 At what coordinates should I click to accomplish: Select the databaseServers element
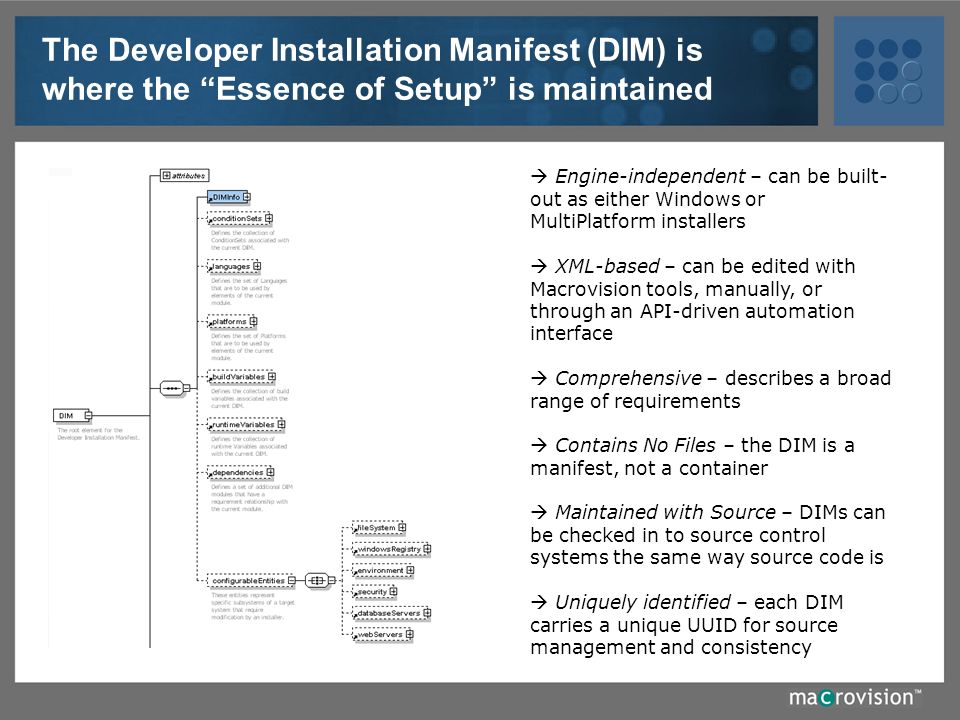click(x=389, y=613)
